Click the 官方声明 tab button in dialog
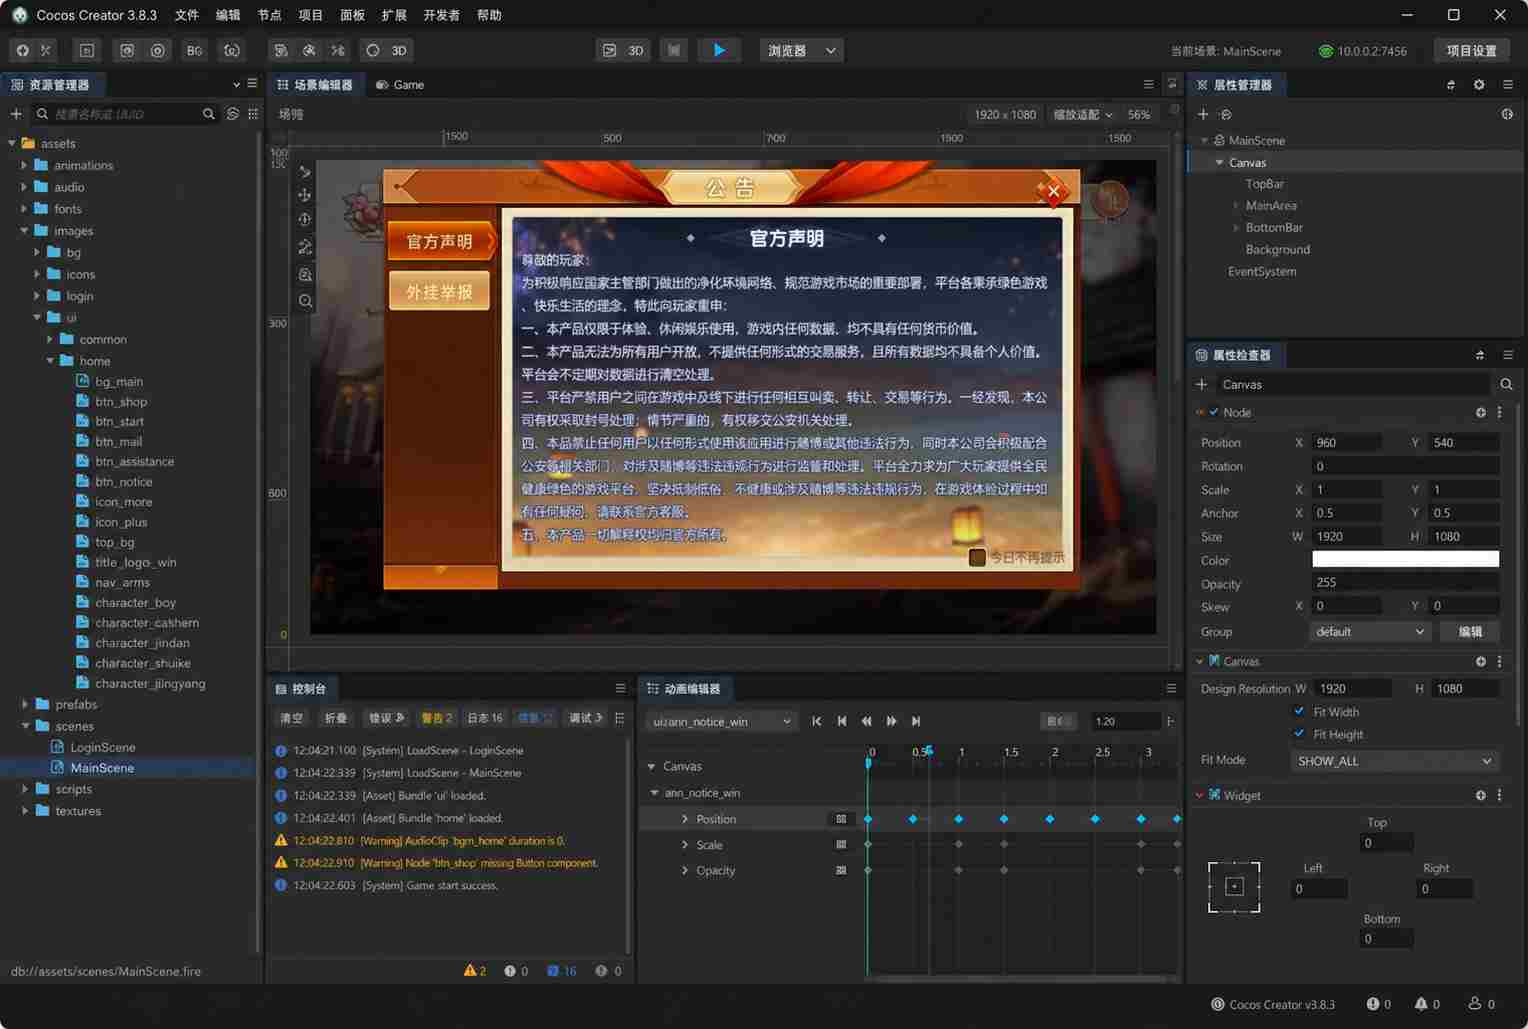 click(440, 242)
